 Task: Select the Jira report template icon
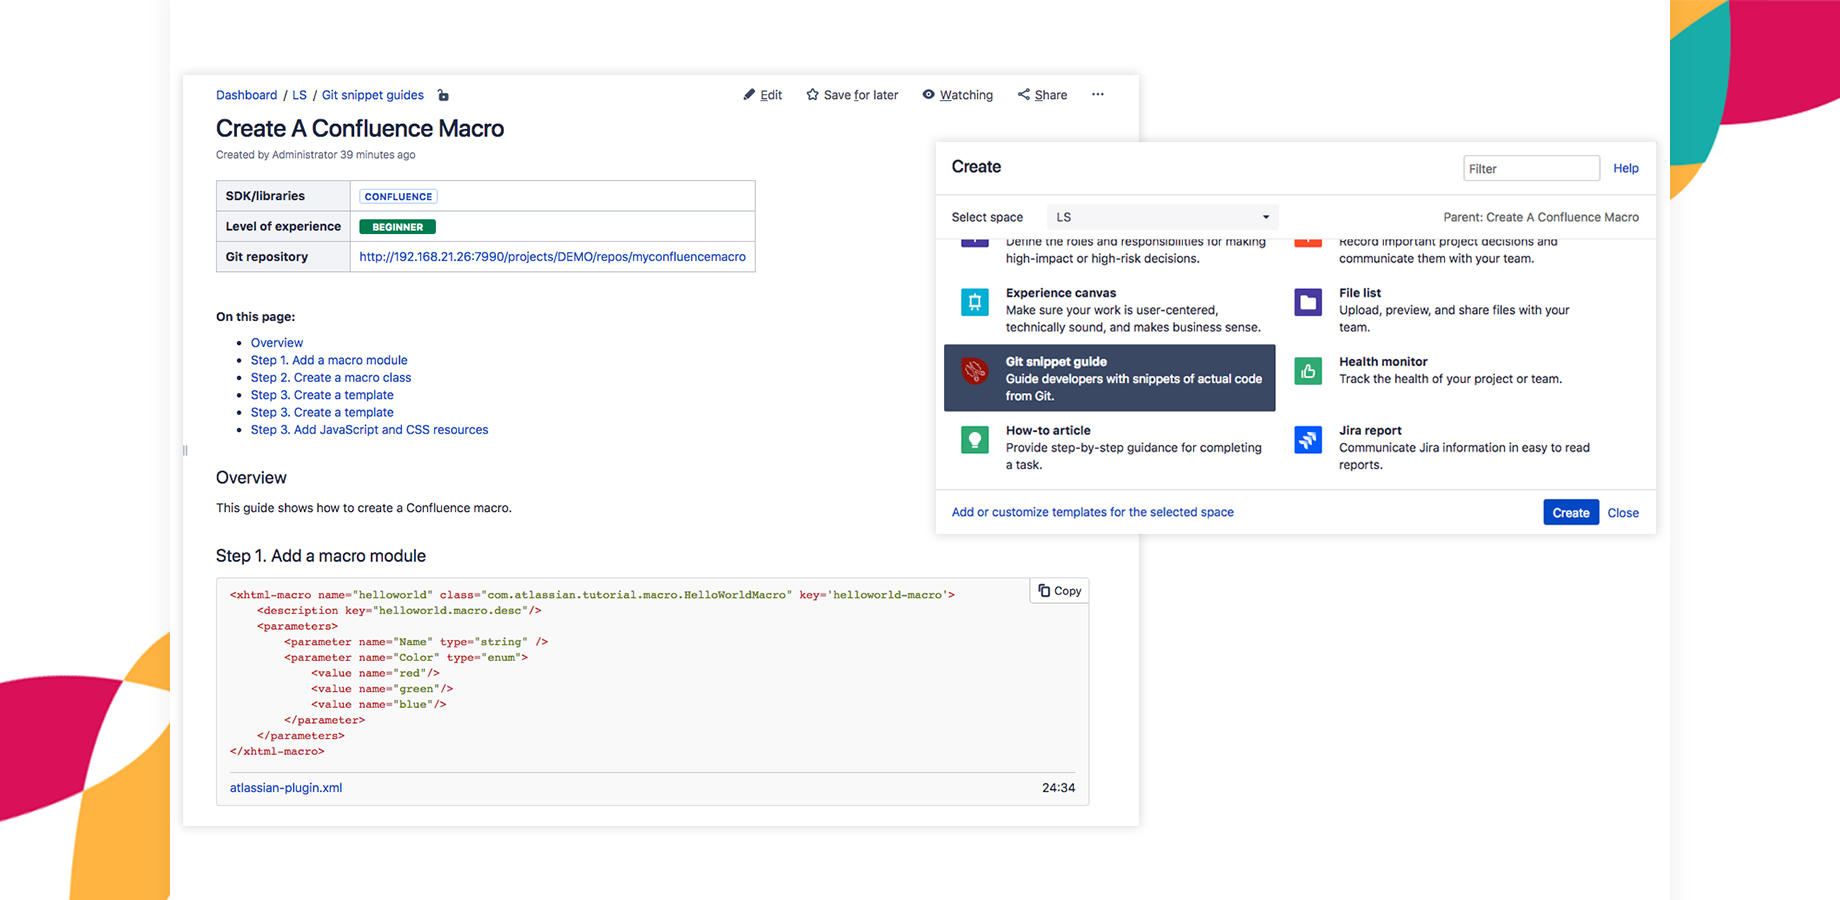(x=1308, y=440)
